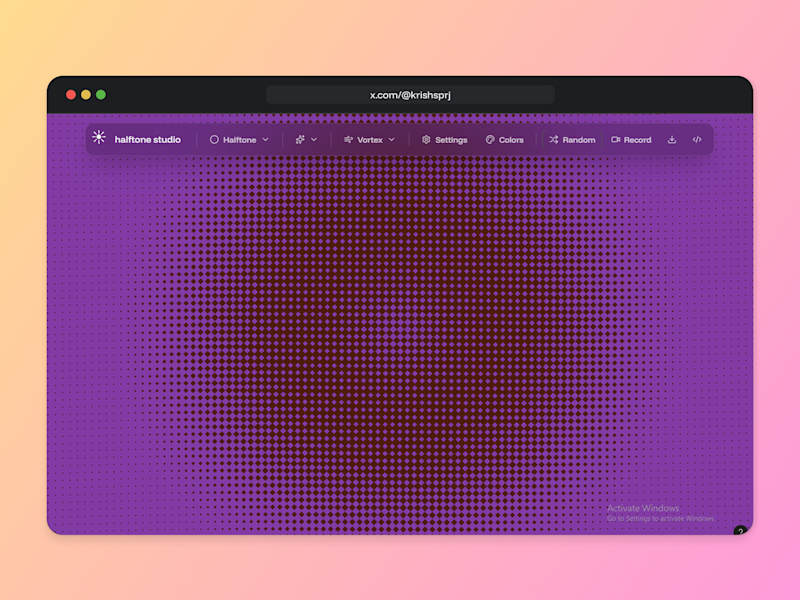Screen dimensions: 800x600
Task: Click the red close window button
Action: tap(71, 95)
